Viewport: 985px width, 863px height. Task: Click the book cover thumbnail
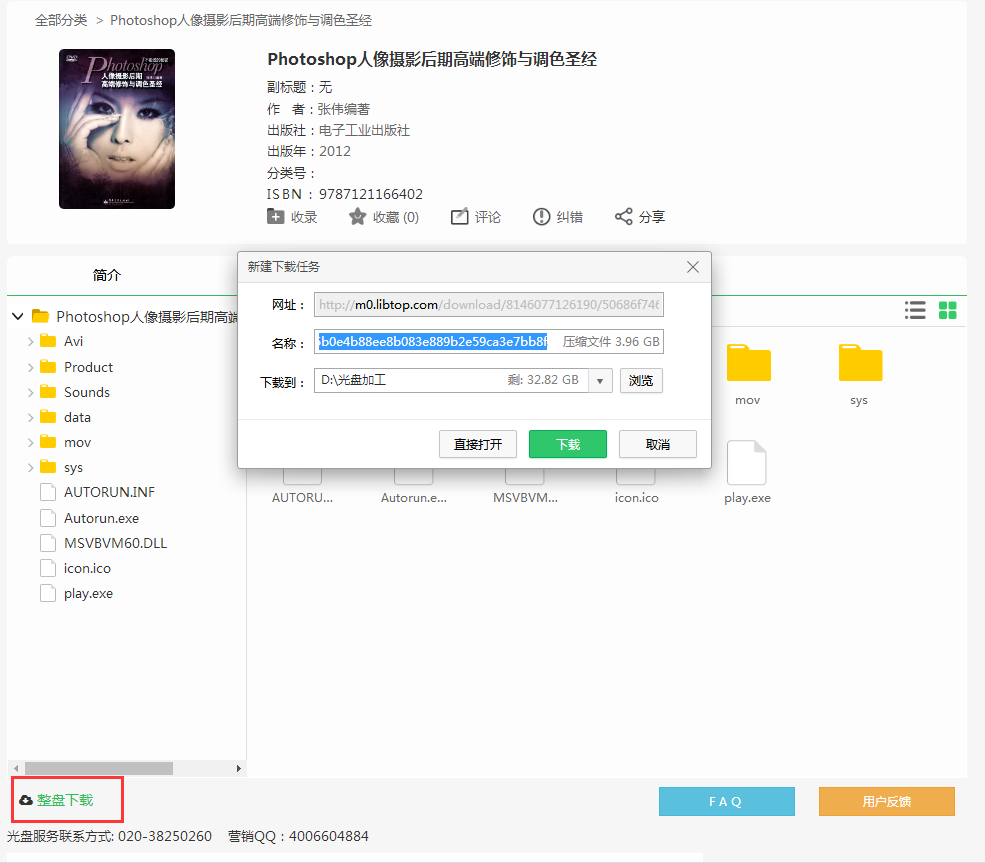117,129
